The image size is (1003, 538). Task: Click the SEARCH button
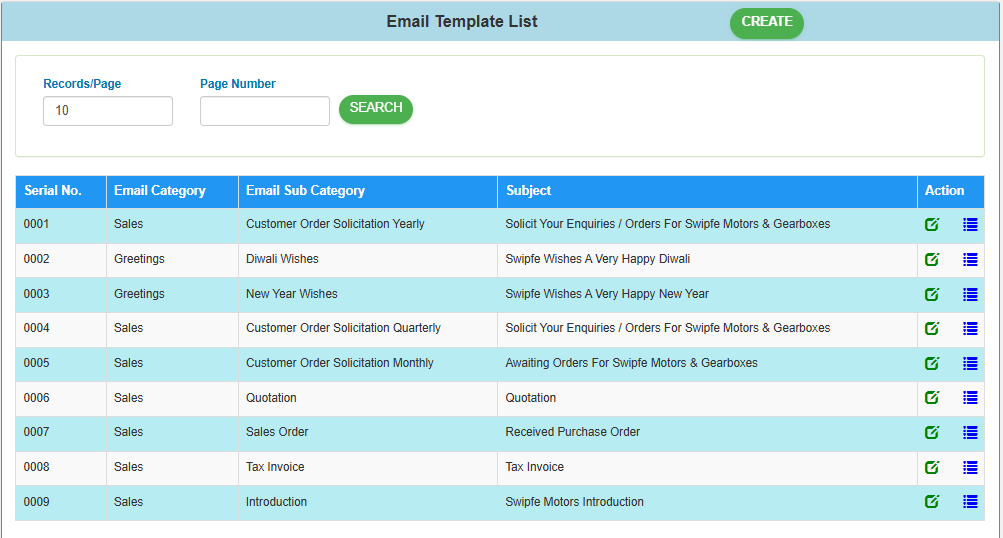click(376, 109)
